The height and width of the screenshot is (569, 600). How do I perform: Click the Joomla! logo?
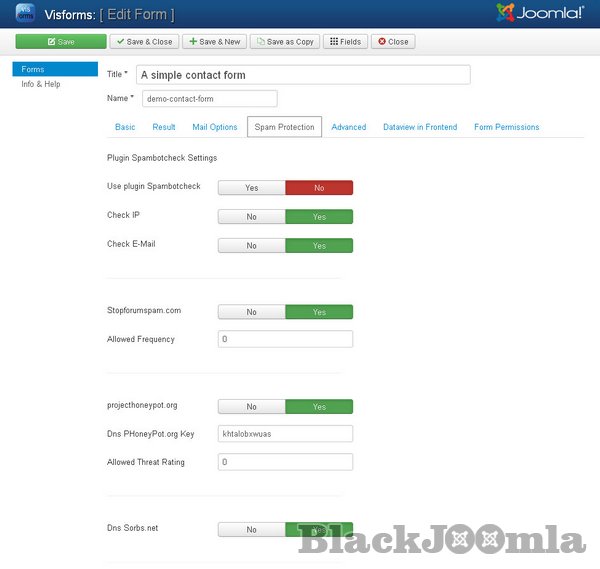(x=540, y=14)
